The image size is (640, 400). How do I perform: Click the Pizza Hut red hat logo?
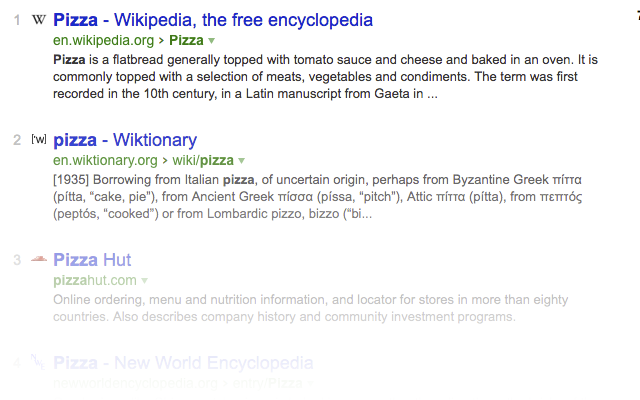click(39, 259)
